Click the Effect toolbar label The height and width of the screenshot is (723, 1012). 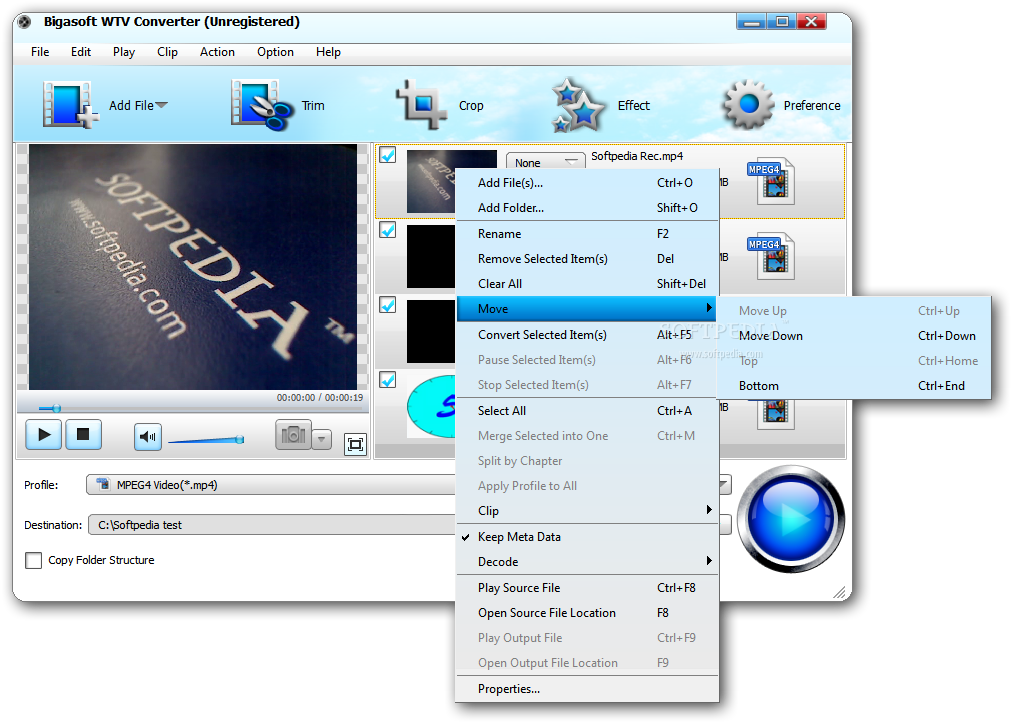pos(634,106)
